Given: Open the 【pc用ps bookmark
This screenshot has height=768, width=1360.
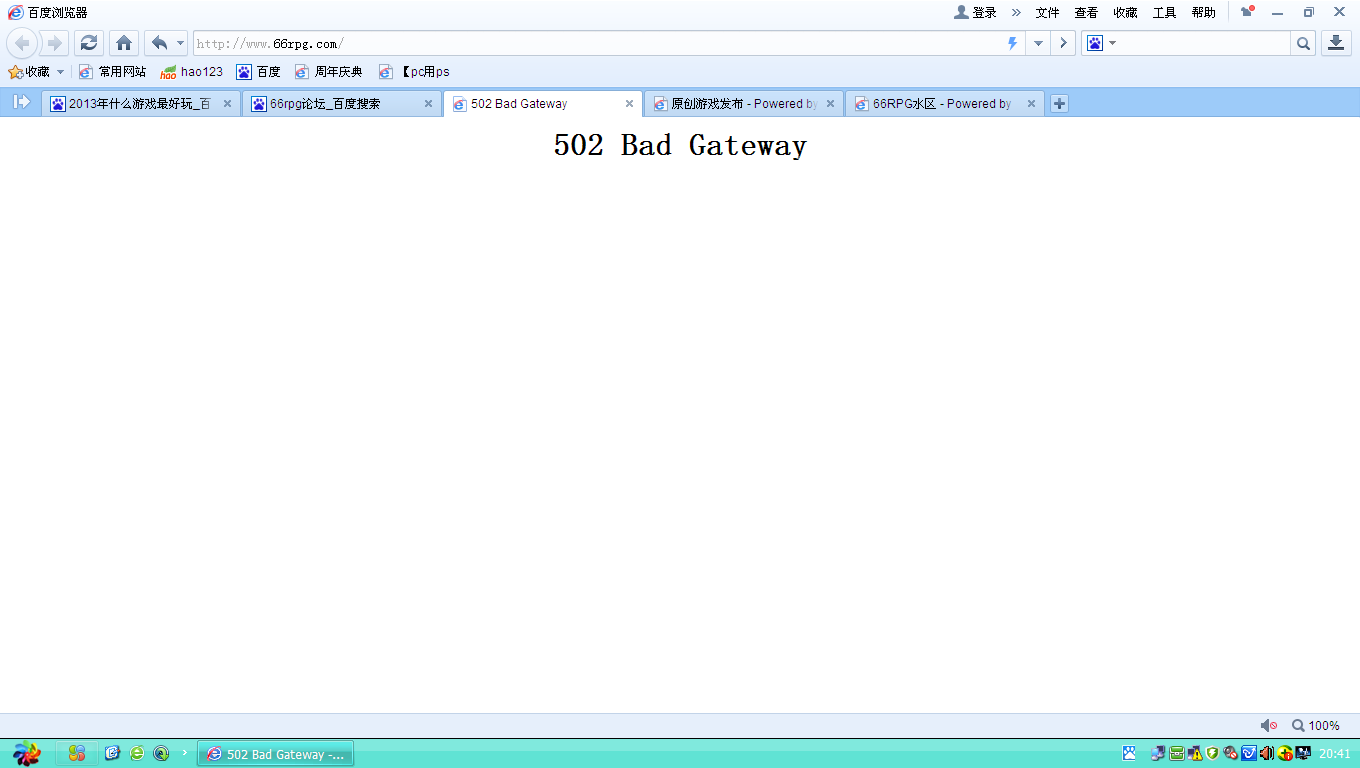Looking at the screenshot, I should coord(414,72).
